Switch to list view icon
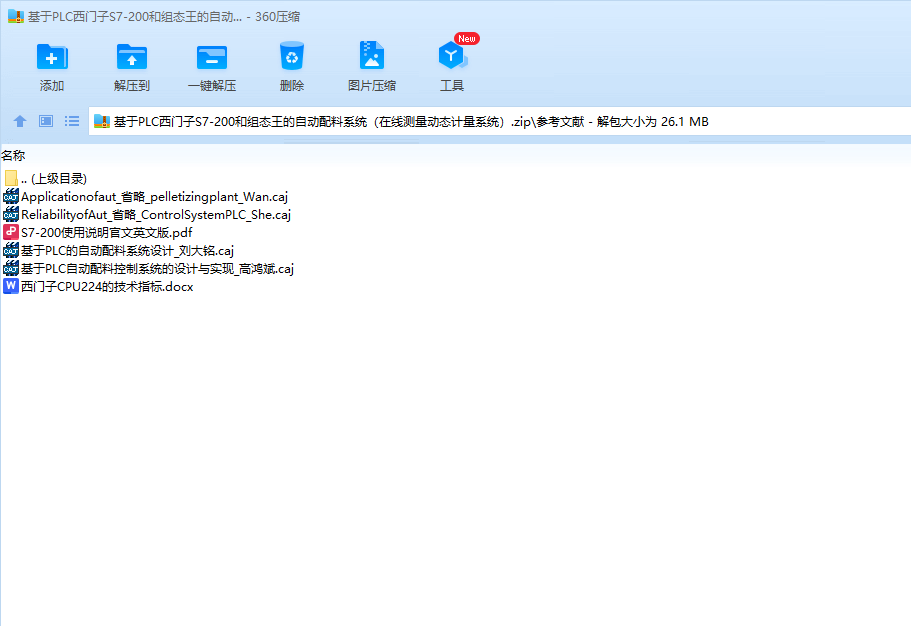 72,121
